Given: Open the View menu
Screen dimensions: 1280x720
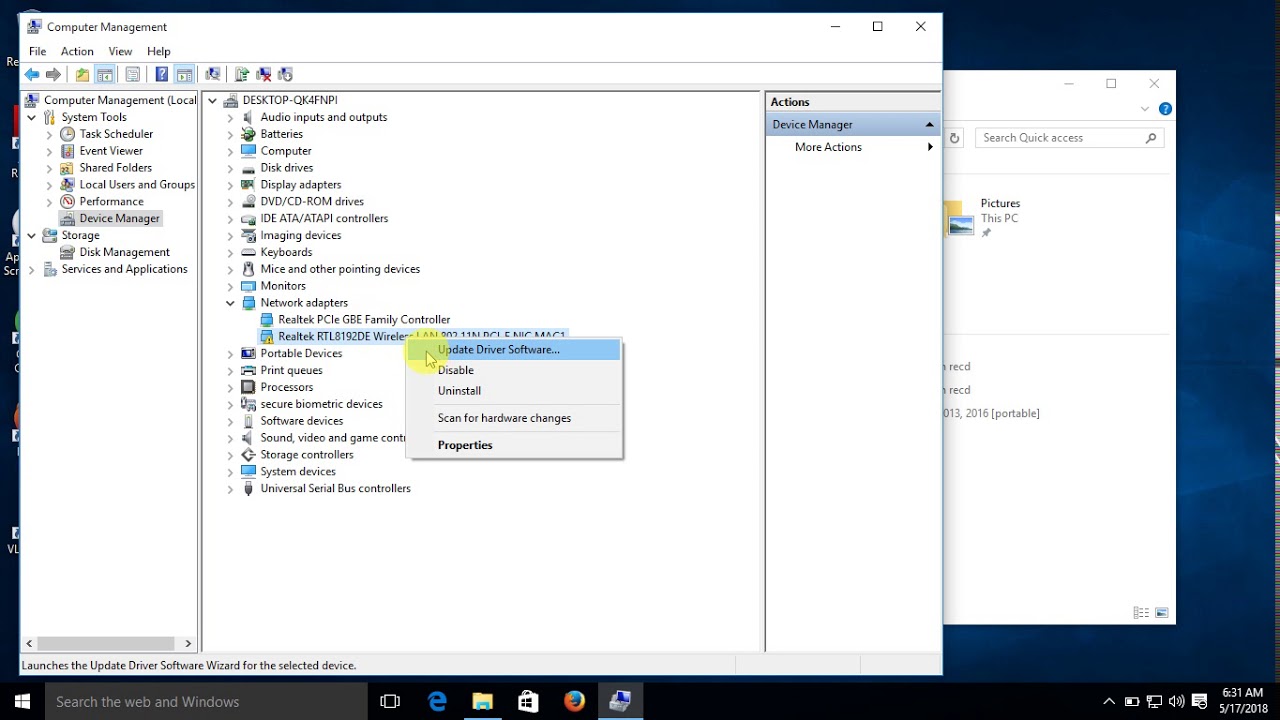Looking at the screenshot, I should [120, 51].
